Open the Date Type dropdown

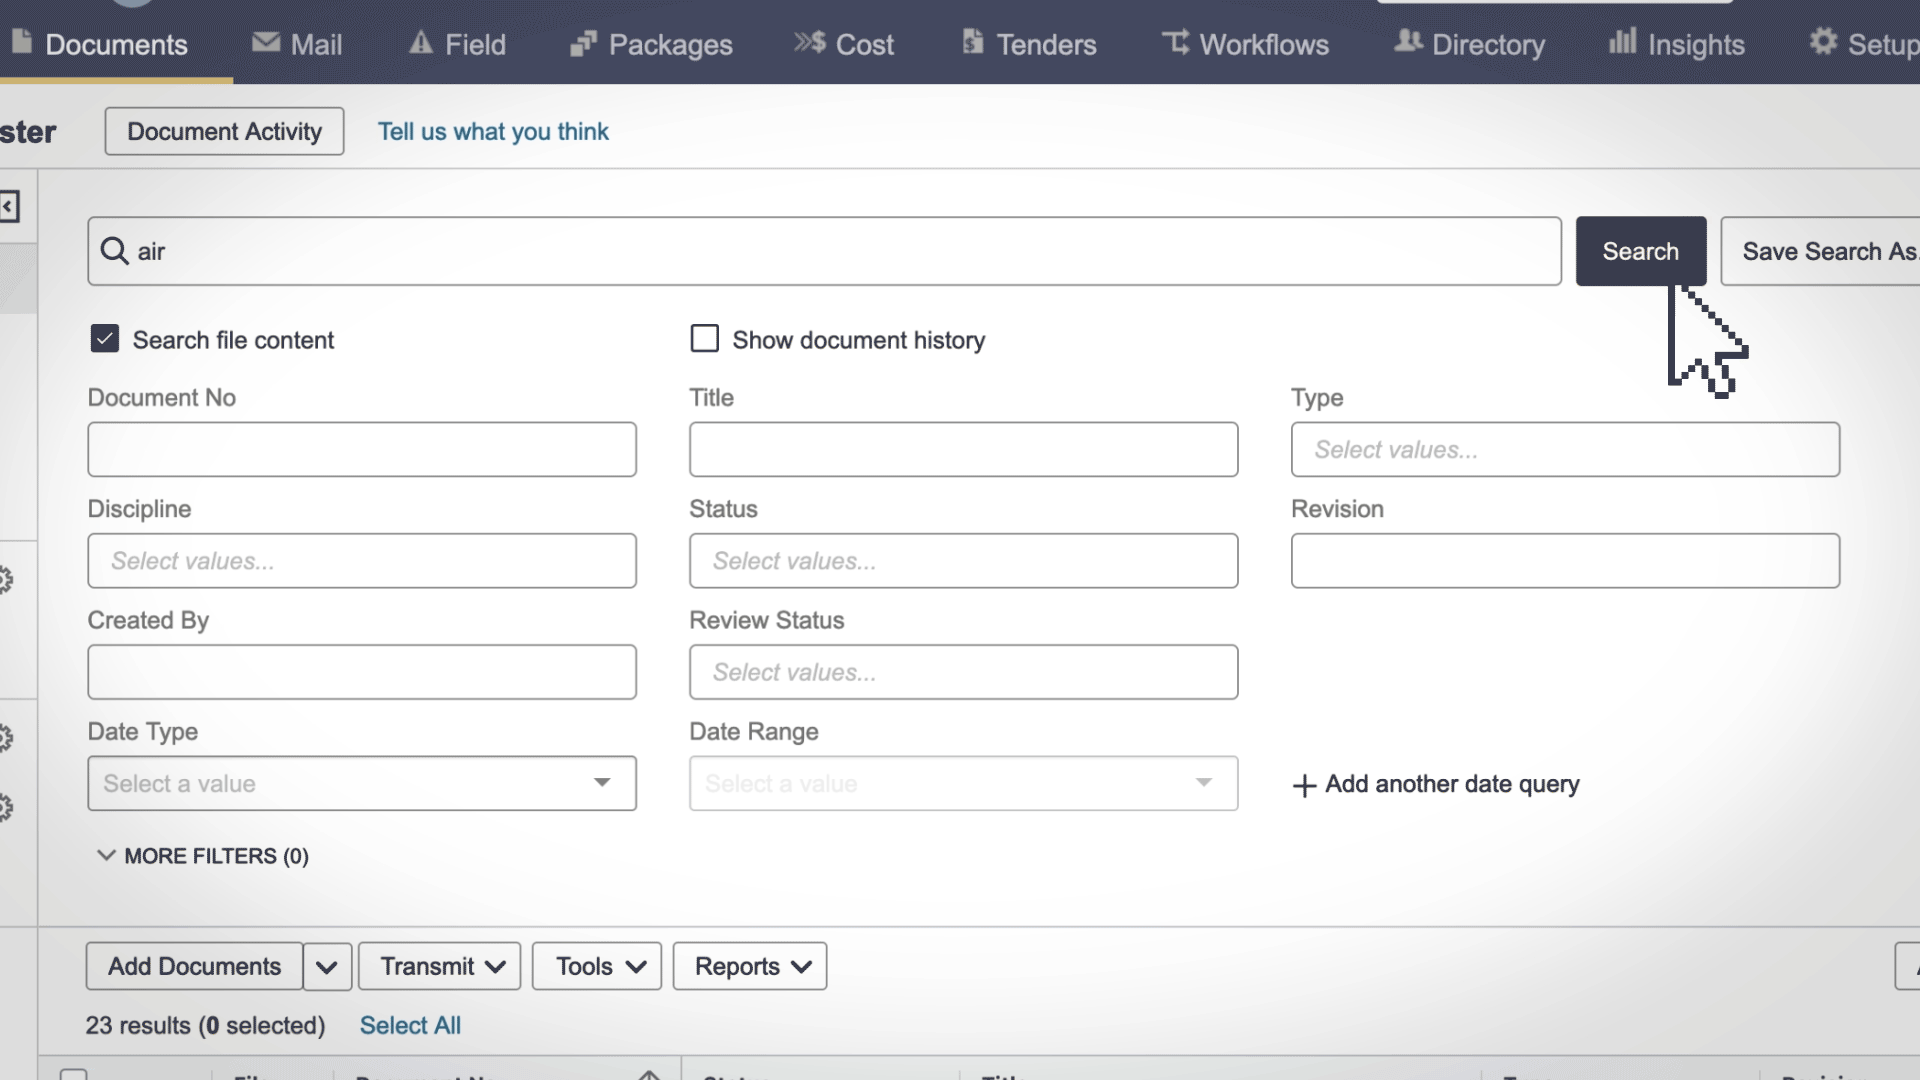pyautogui.click(x=362, y=783)
